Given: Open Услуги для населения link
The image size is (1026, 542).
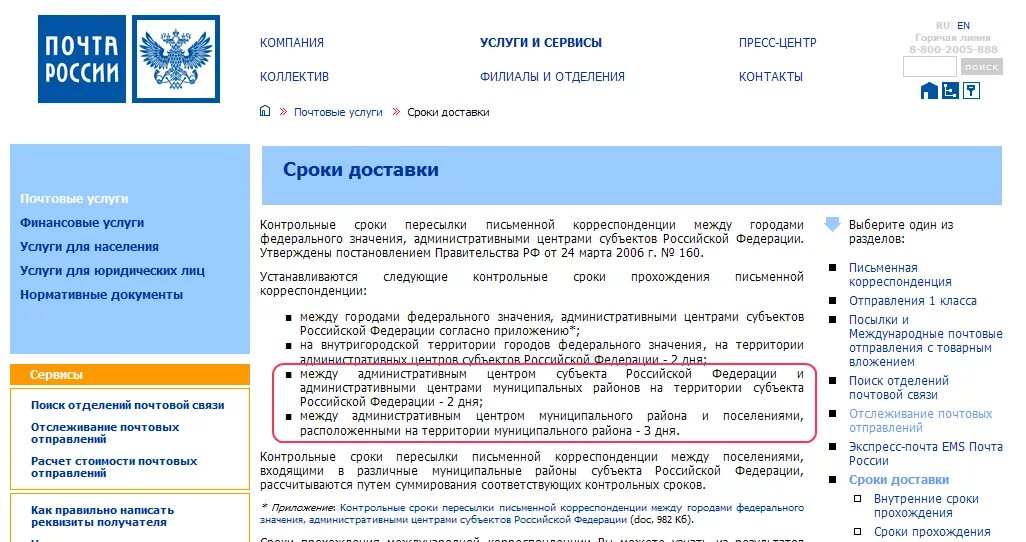Looking at the screenshot, I should [x=89, y=247].
